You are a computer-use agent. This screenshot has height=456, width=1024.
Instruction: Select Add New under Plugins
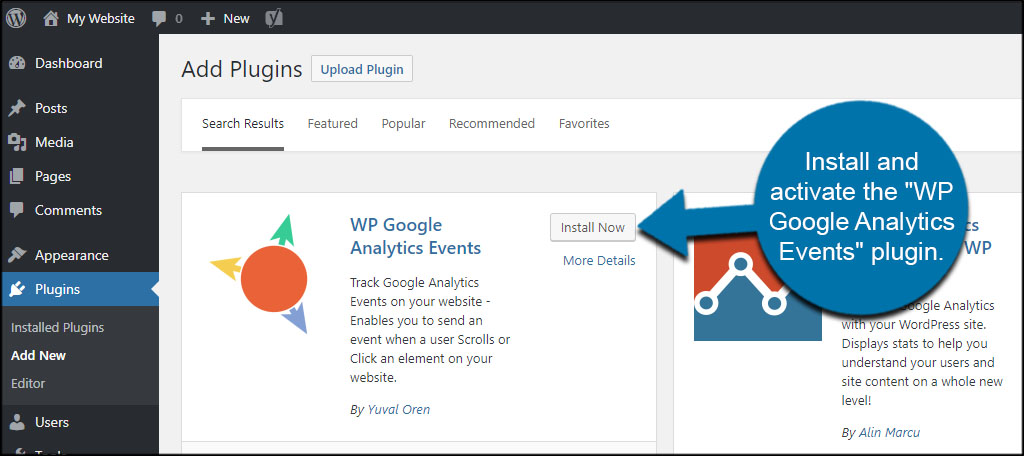tap(39, 356)
